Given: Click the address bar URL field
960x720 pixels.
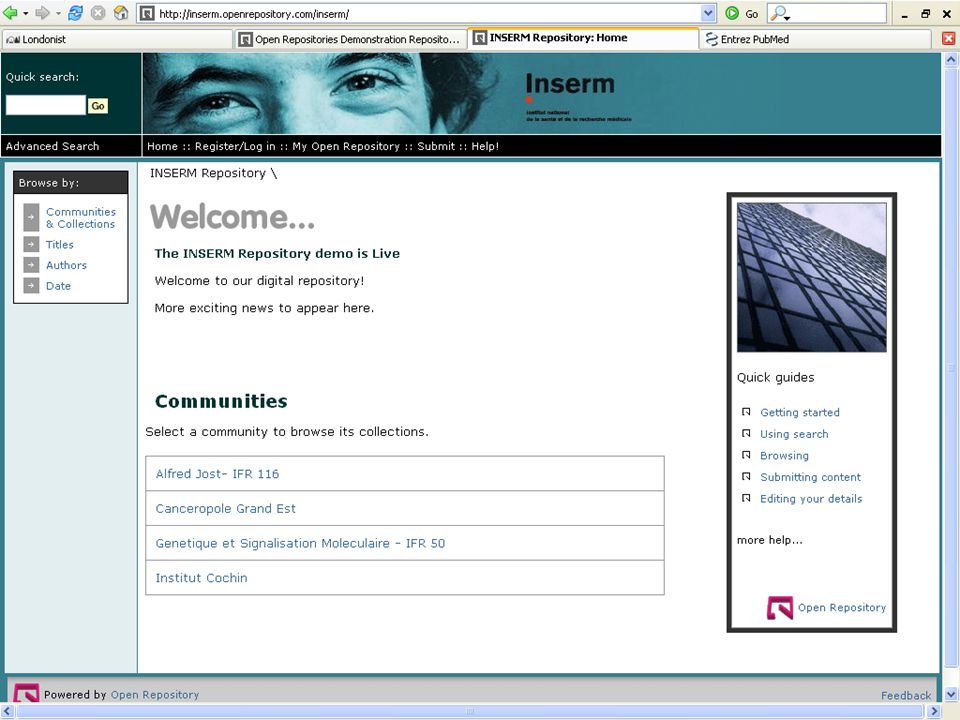Looking at the screenshot, I should (x=427, y=13).
